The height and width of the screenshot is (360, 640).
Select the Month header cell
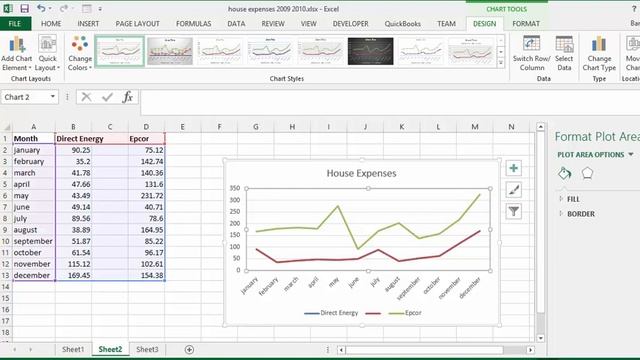tap(34, 138)
